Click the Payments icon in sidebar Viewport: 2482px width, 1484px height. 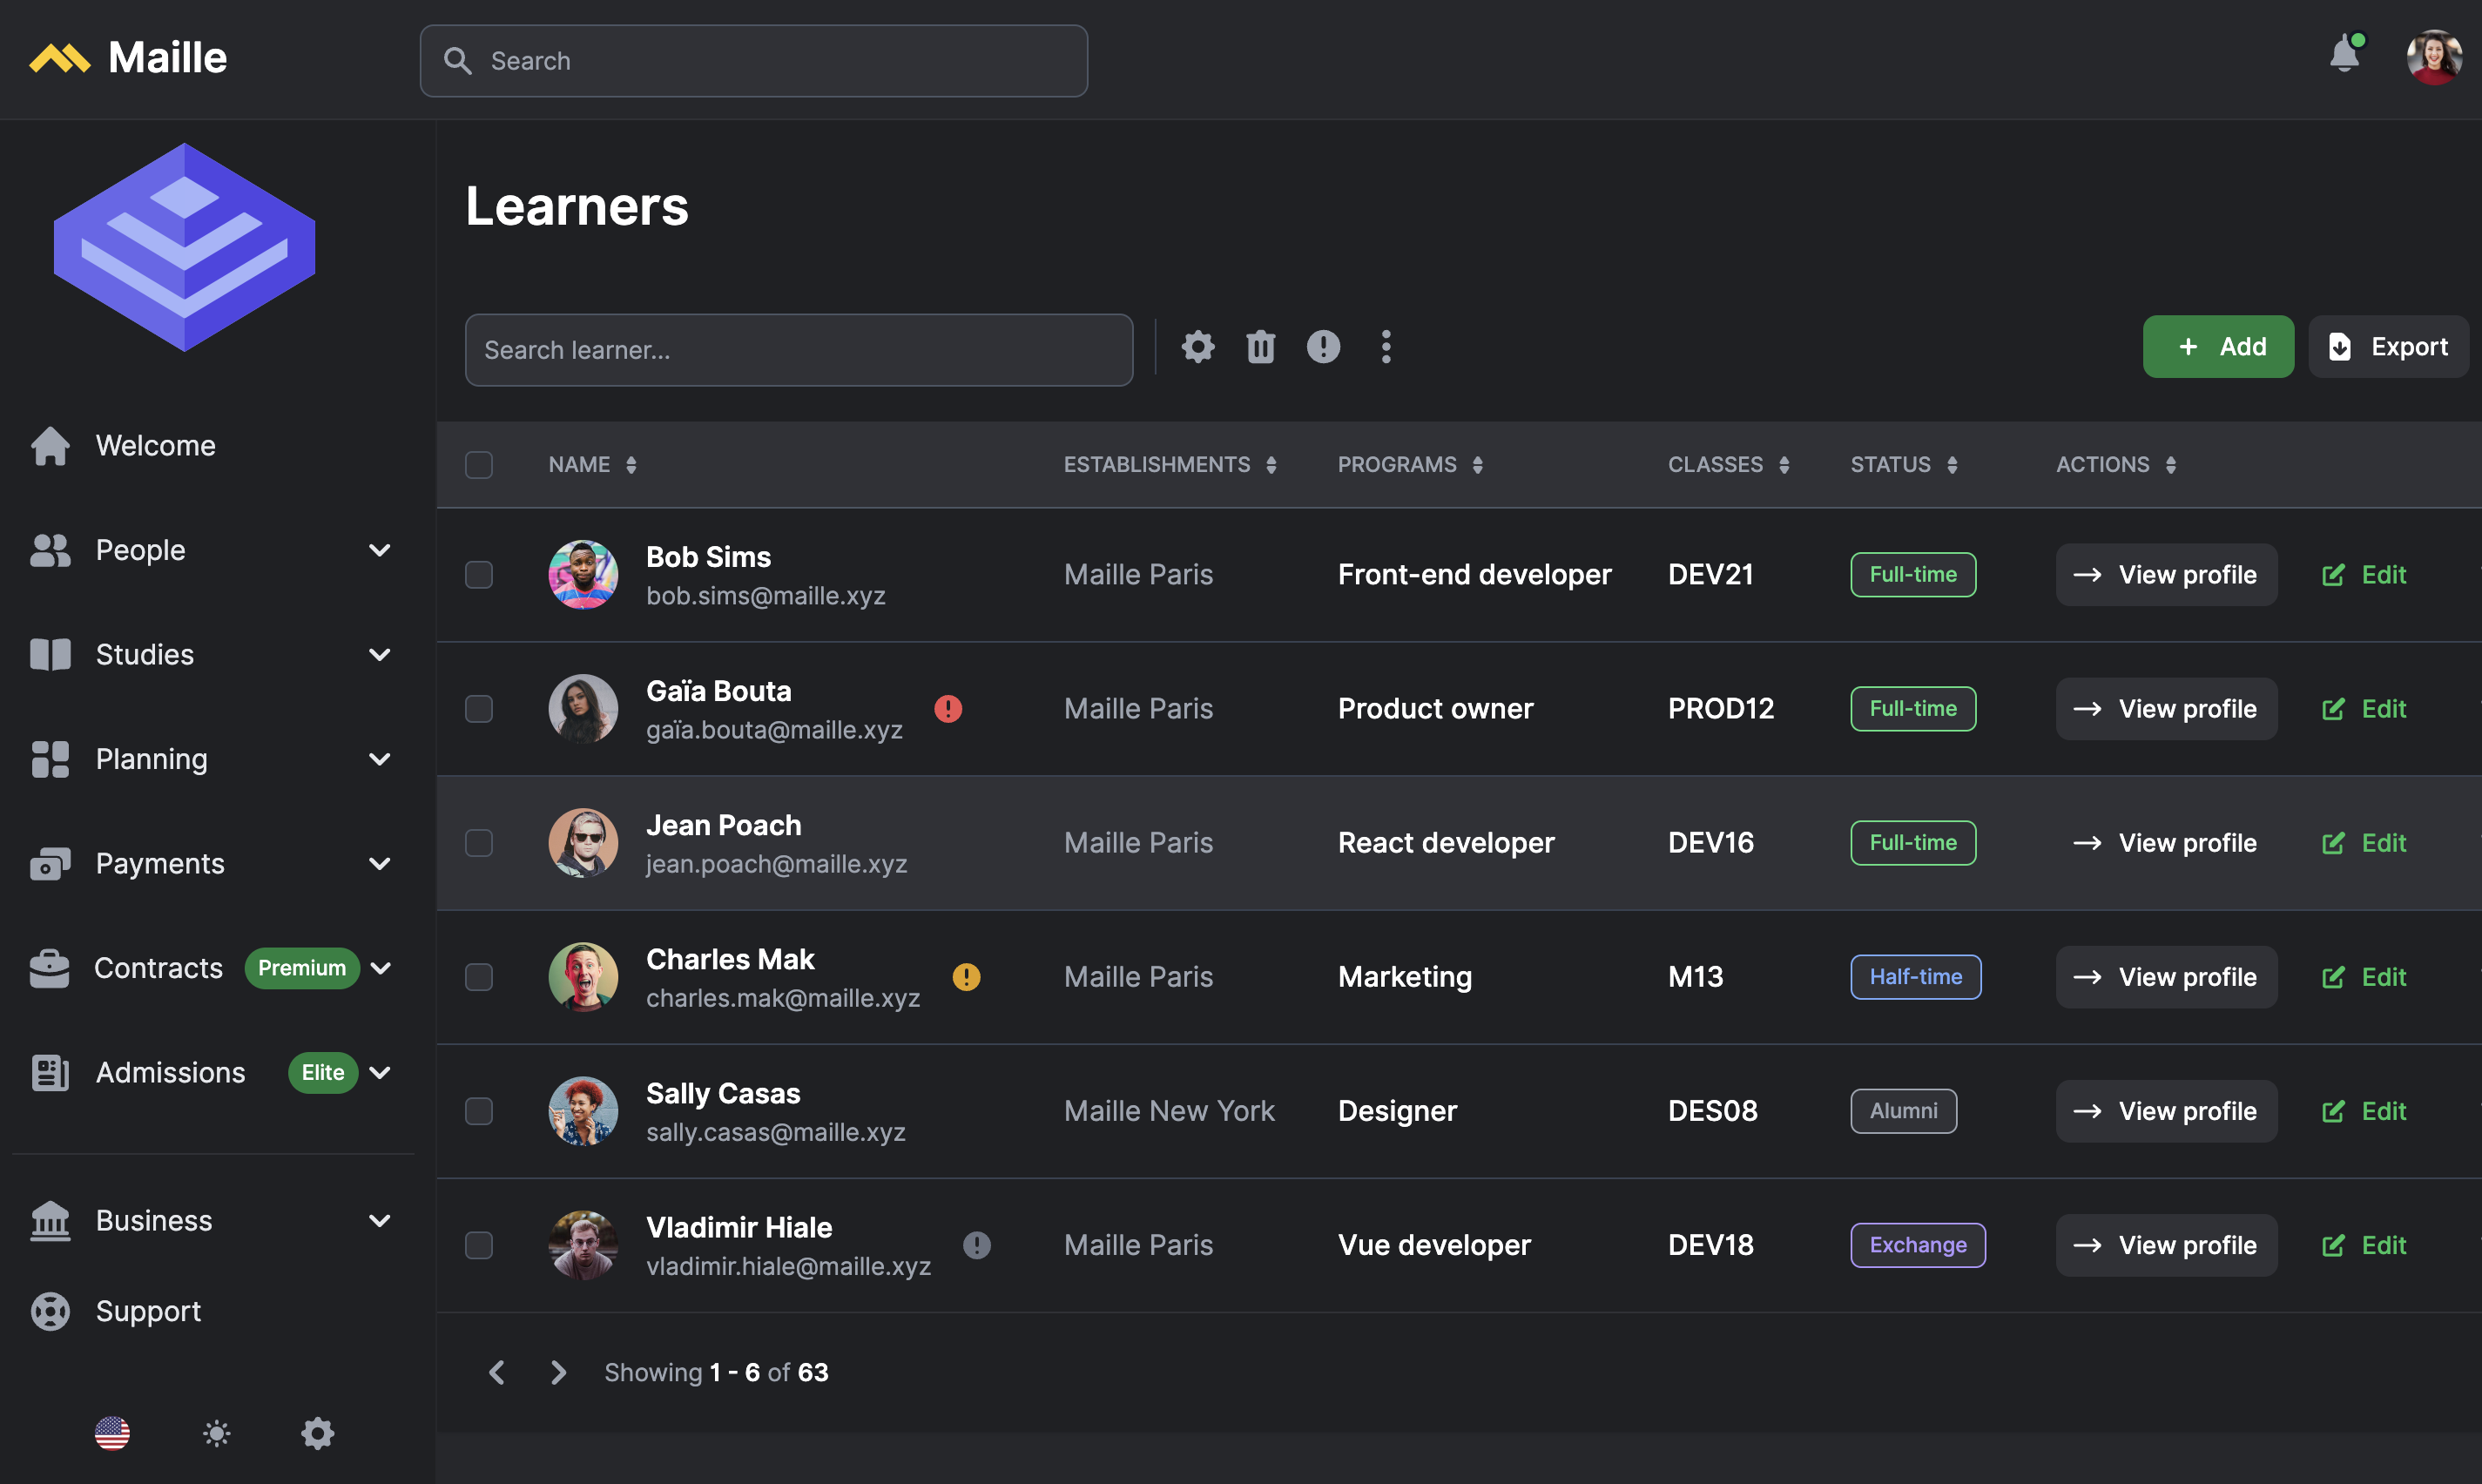pyautogui.click(x=50, y=863)
